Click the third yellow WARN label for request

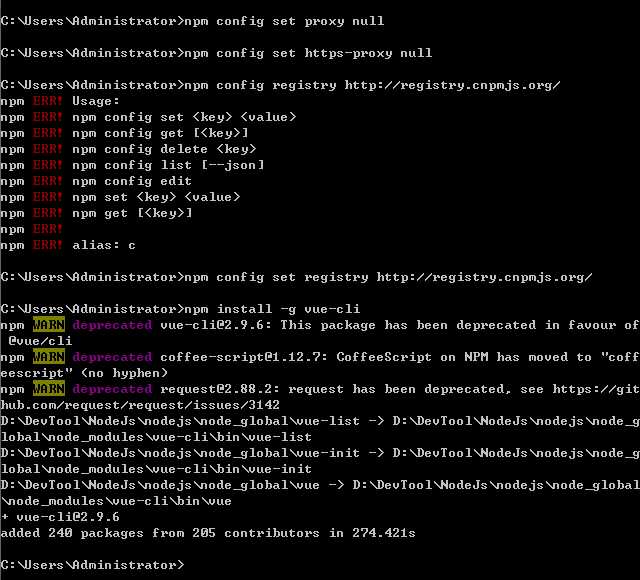point(49,389)
